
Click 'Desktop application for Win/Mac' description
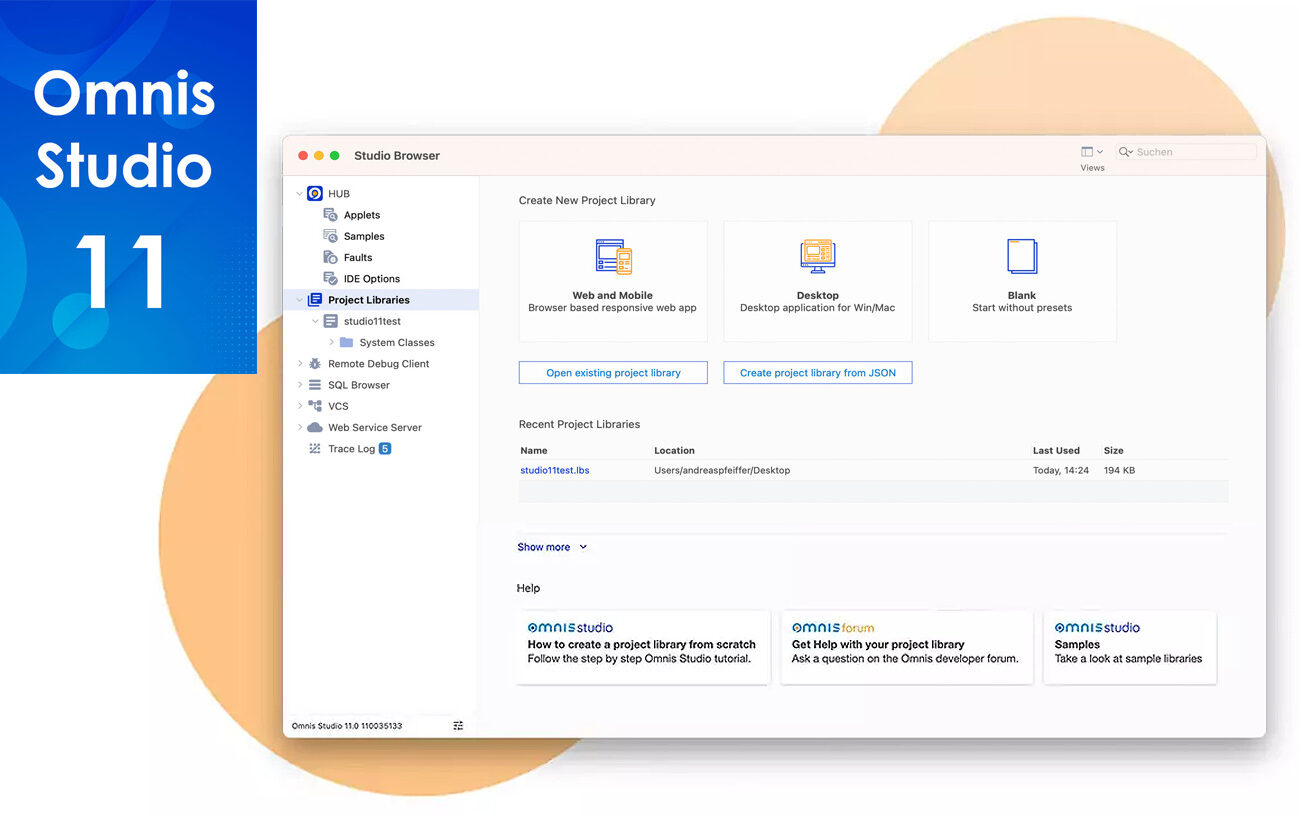[817, 308]
